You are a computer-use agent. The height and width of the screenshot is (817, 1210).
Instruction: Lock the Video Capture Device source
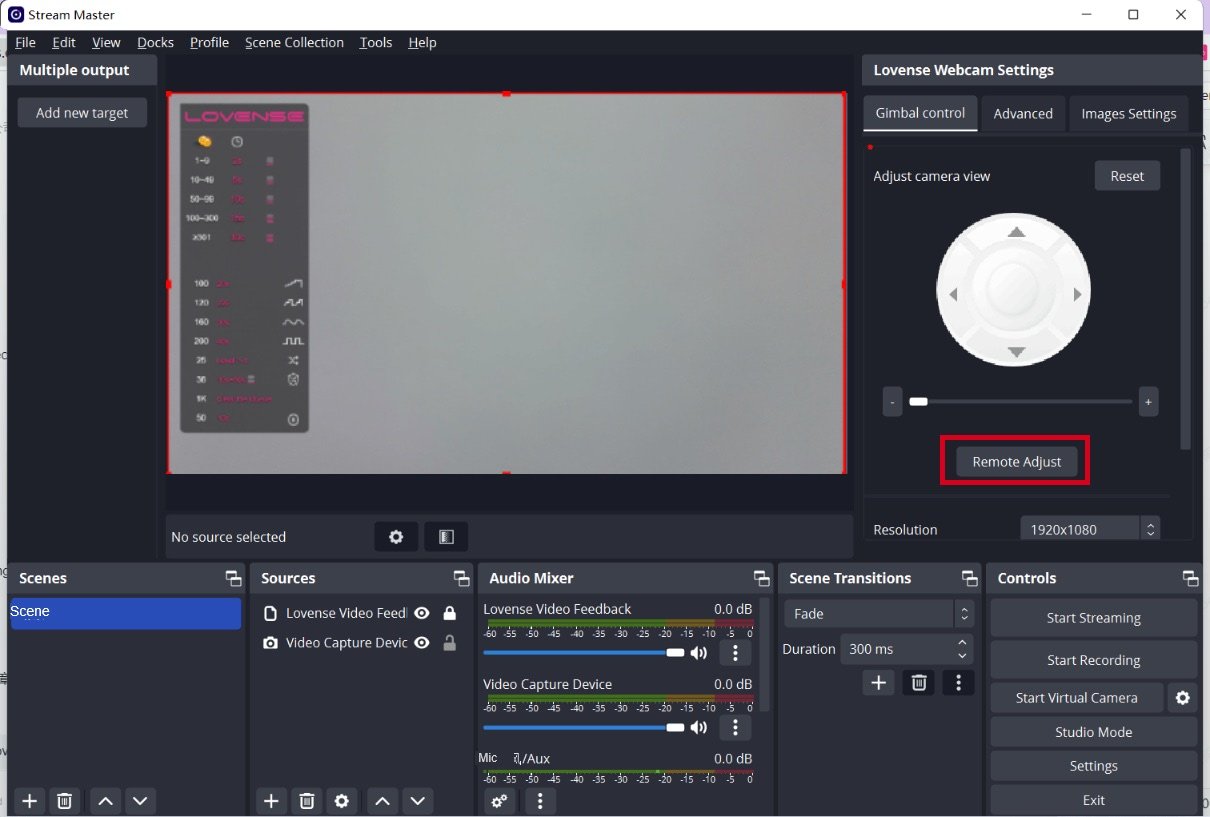pyautogui.click(x=450, y=643)
